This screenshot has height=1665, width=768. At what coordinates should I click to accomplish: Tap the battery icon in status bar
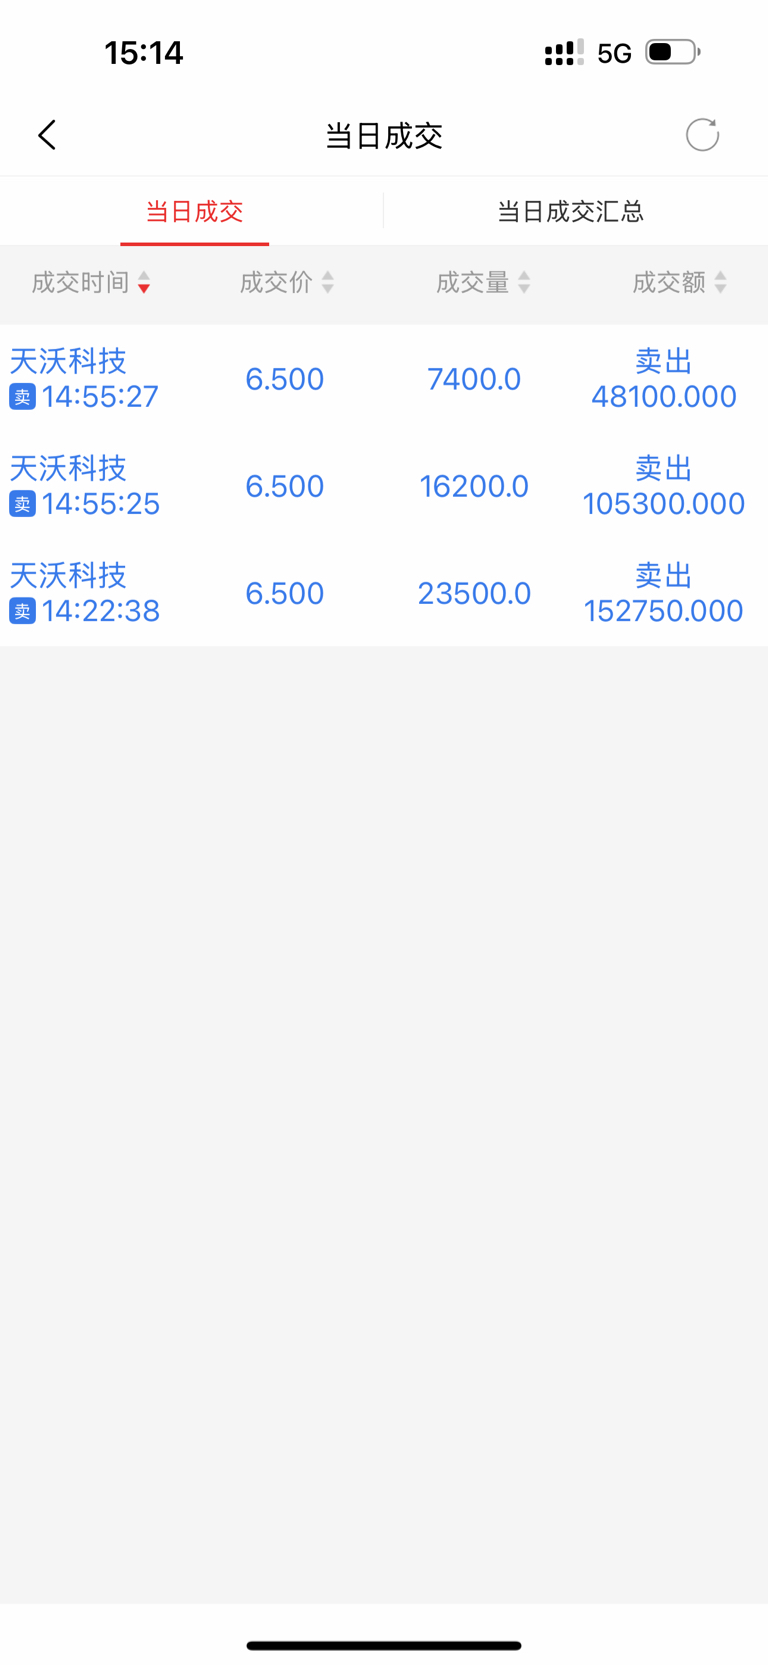[x=672, y=52]
